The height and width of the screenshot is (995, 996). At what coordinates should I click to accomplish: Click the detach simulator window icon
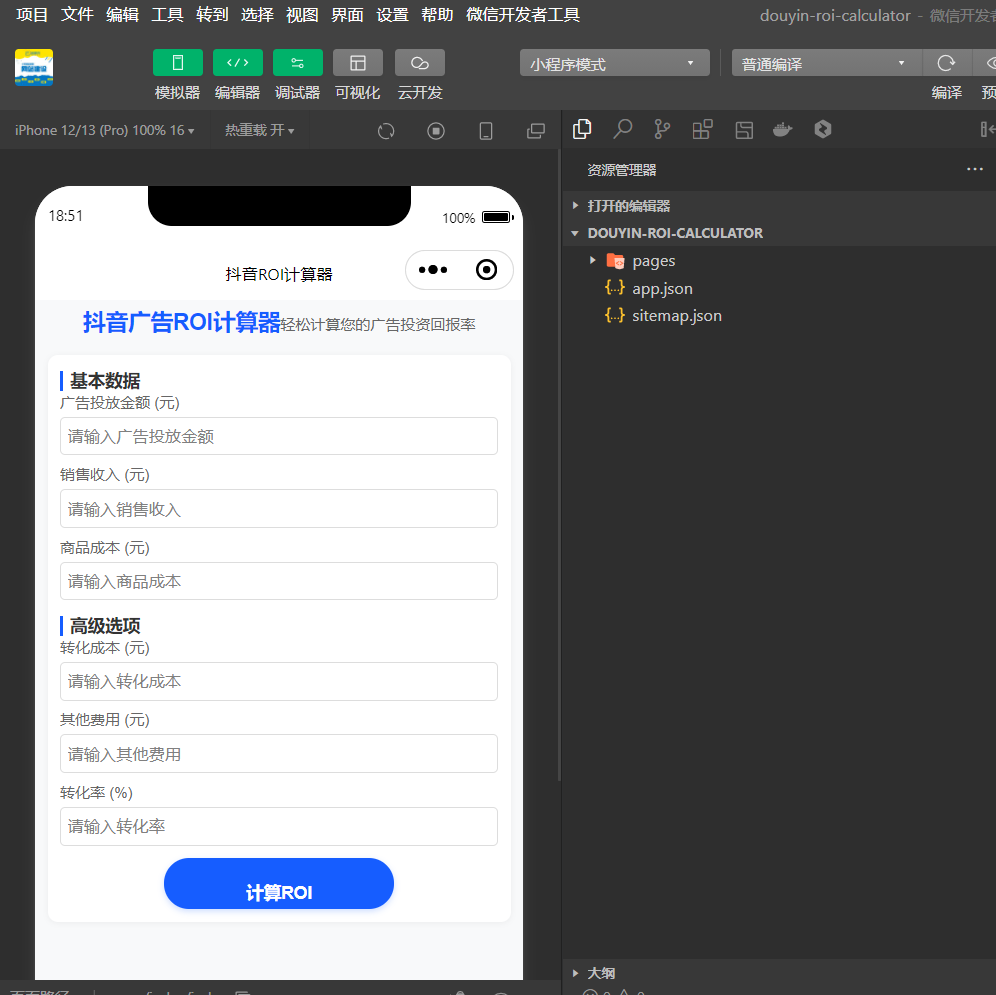click(x=536, y=131)
